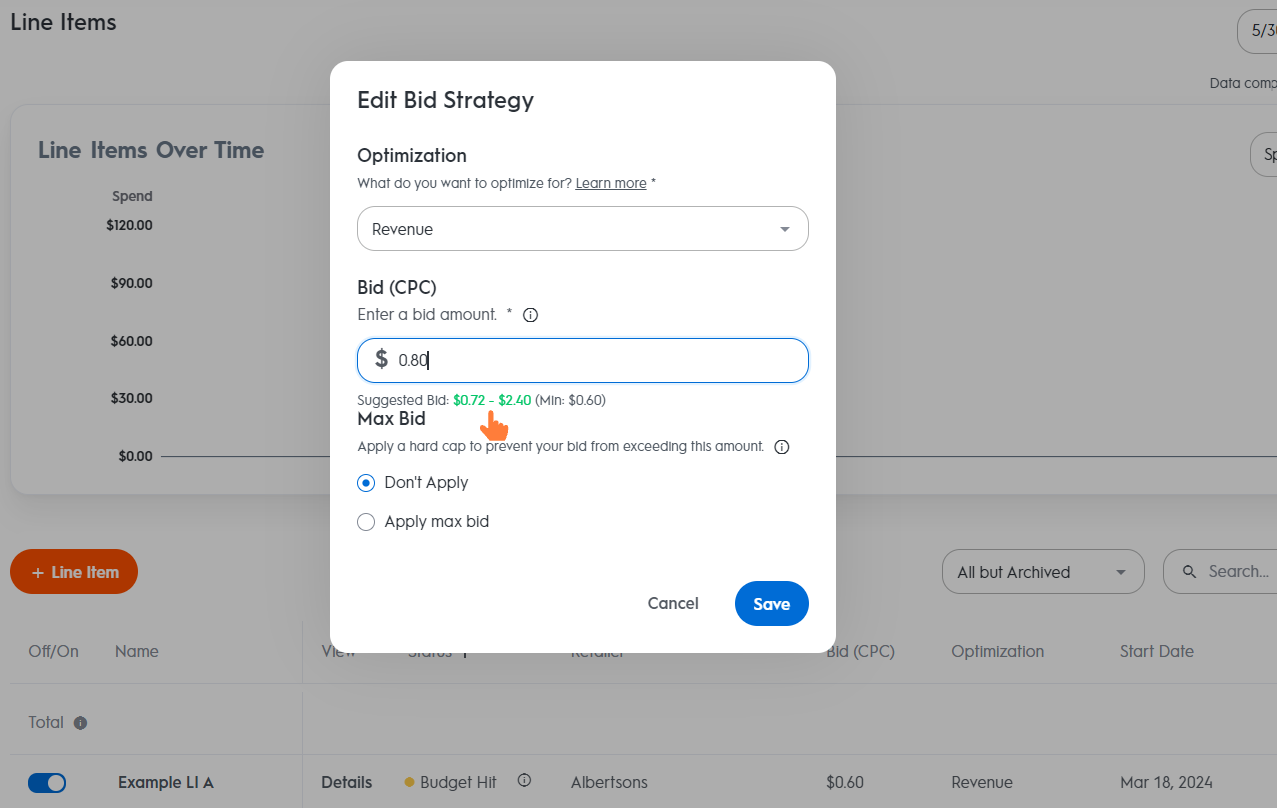Open the Revenue optimization dropdown
This screenshot has width=1277, height=808.
pos(582,229)
